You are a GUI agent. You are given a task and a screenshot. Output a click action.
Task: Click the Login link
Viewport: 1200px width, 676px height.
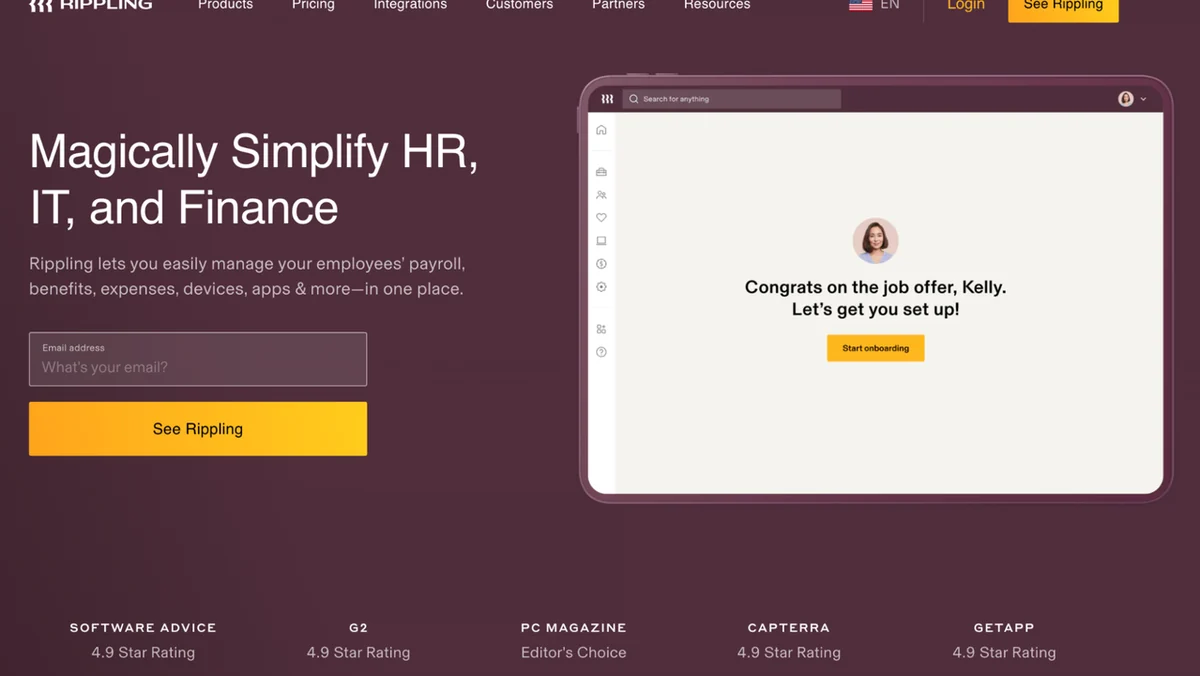[966, 5]
